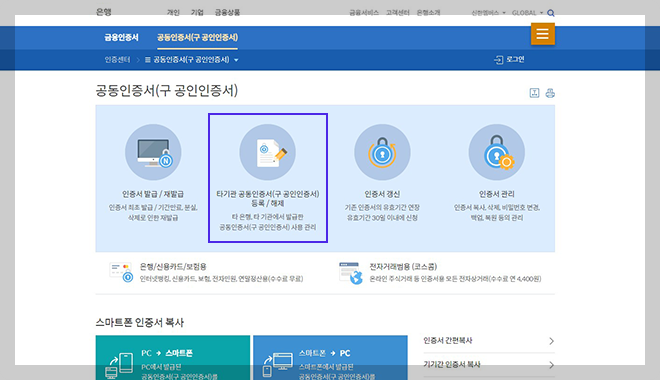Click the 인증서 발급 / 재발급 title
660x380 pixels.
(153, 194)
